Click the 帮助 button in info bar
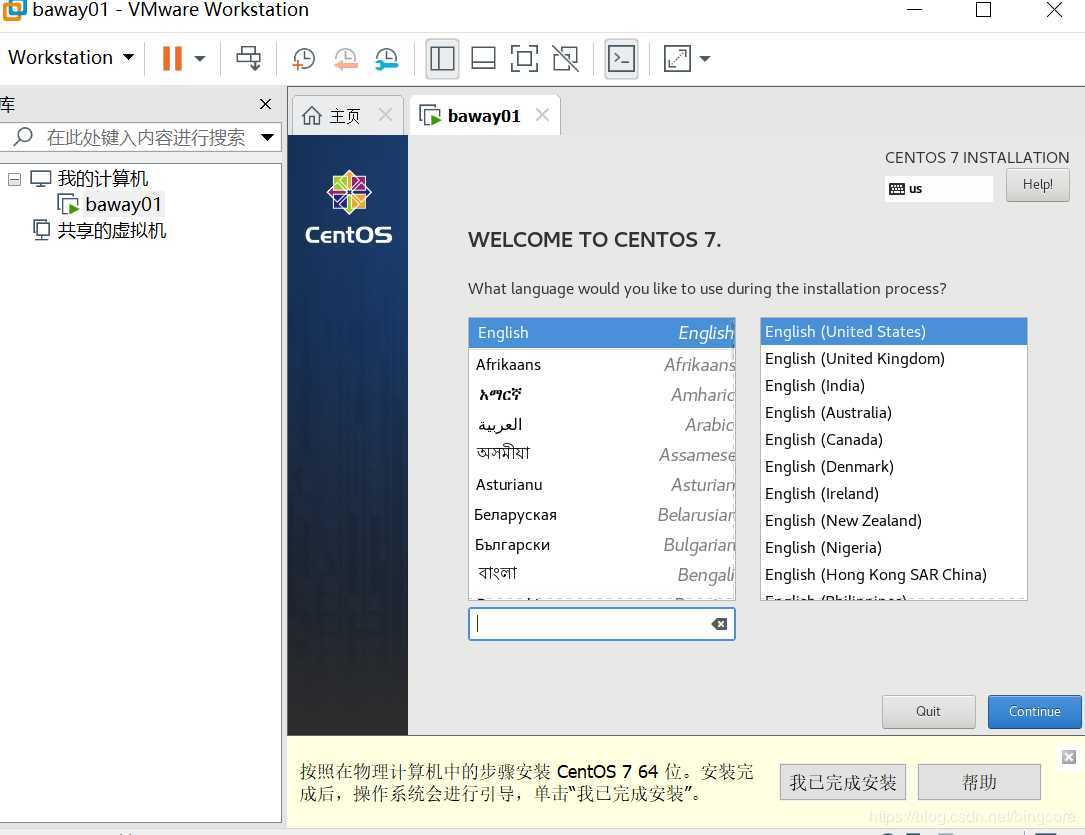The height and width of the screenshot is (835, 1085). (978, 782)
